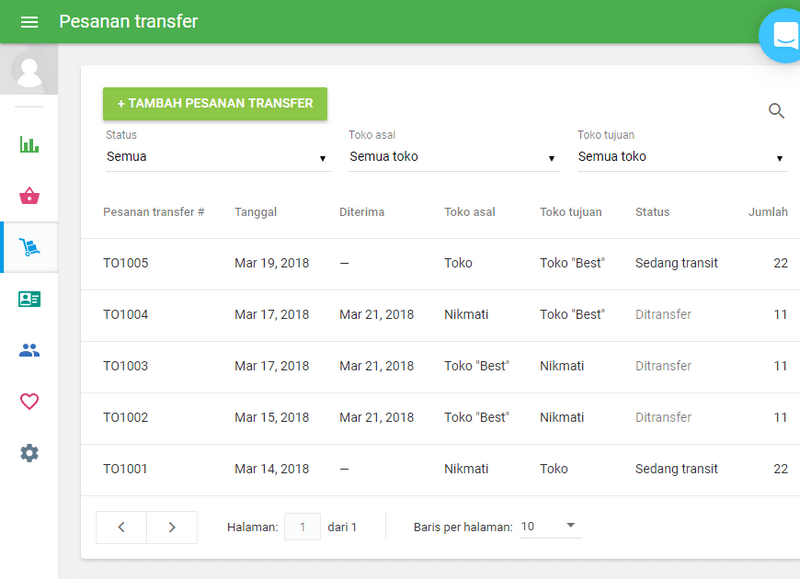Open the settings gear in the sidebar
Image resolution: width=800 pixels, height=579 pixels.
click(x=29, y=452)
